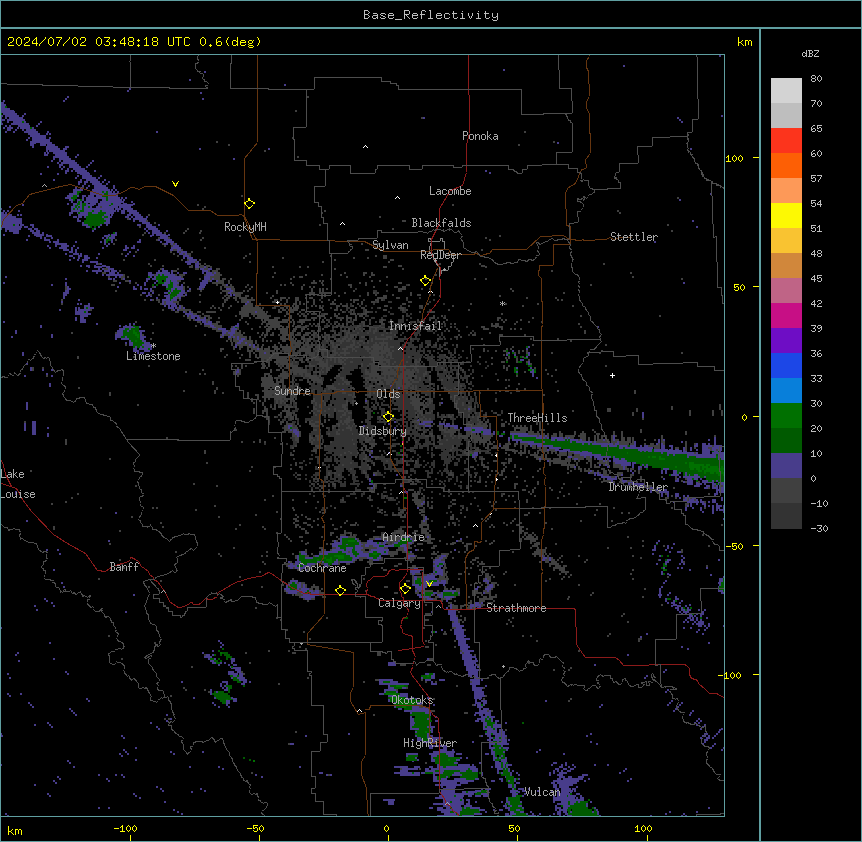Select the 0 tick label on the horizontal axis

(x=386, y=828)
